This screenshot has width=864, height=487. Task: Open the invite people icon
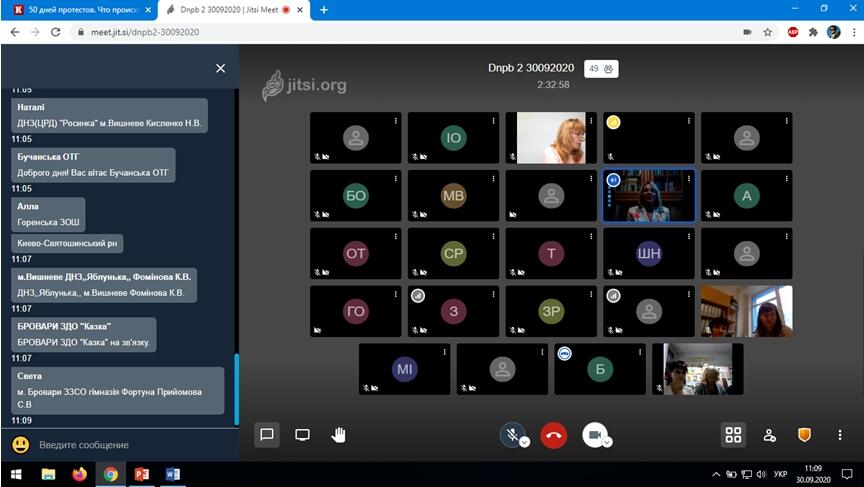(x=769, y=435)
